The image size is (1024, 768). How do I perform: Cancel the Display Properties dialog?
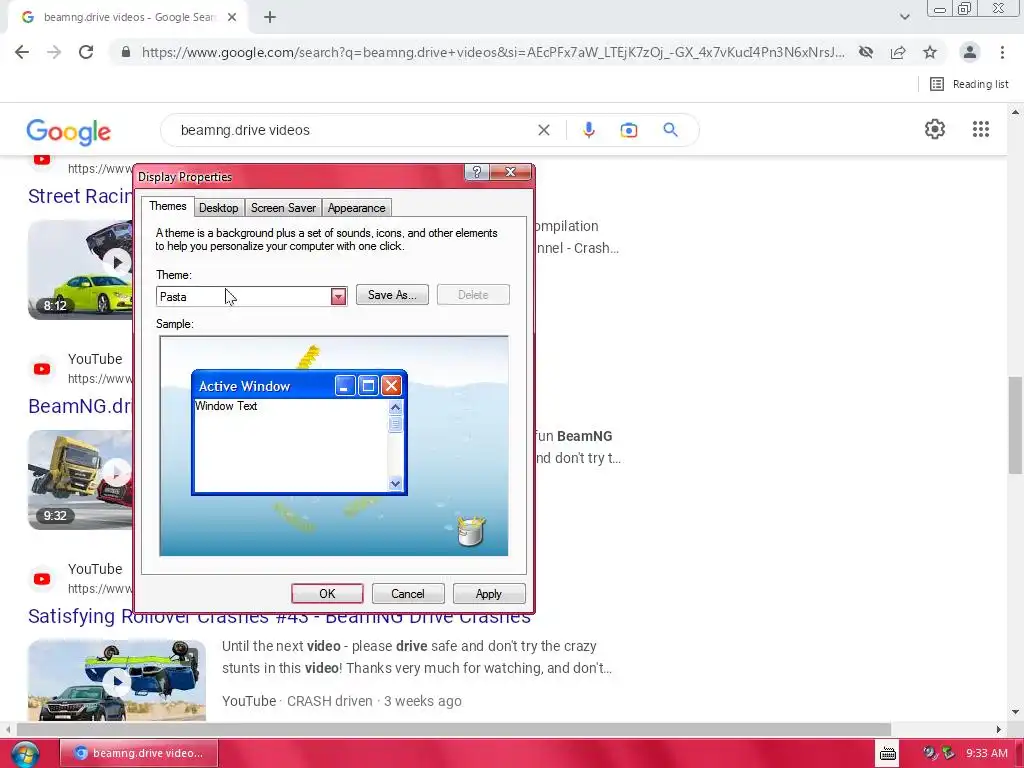tap(408, 594)
